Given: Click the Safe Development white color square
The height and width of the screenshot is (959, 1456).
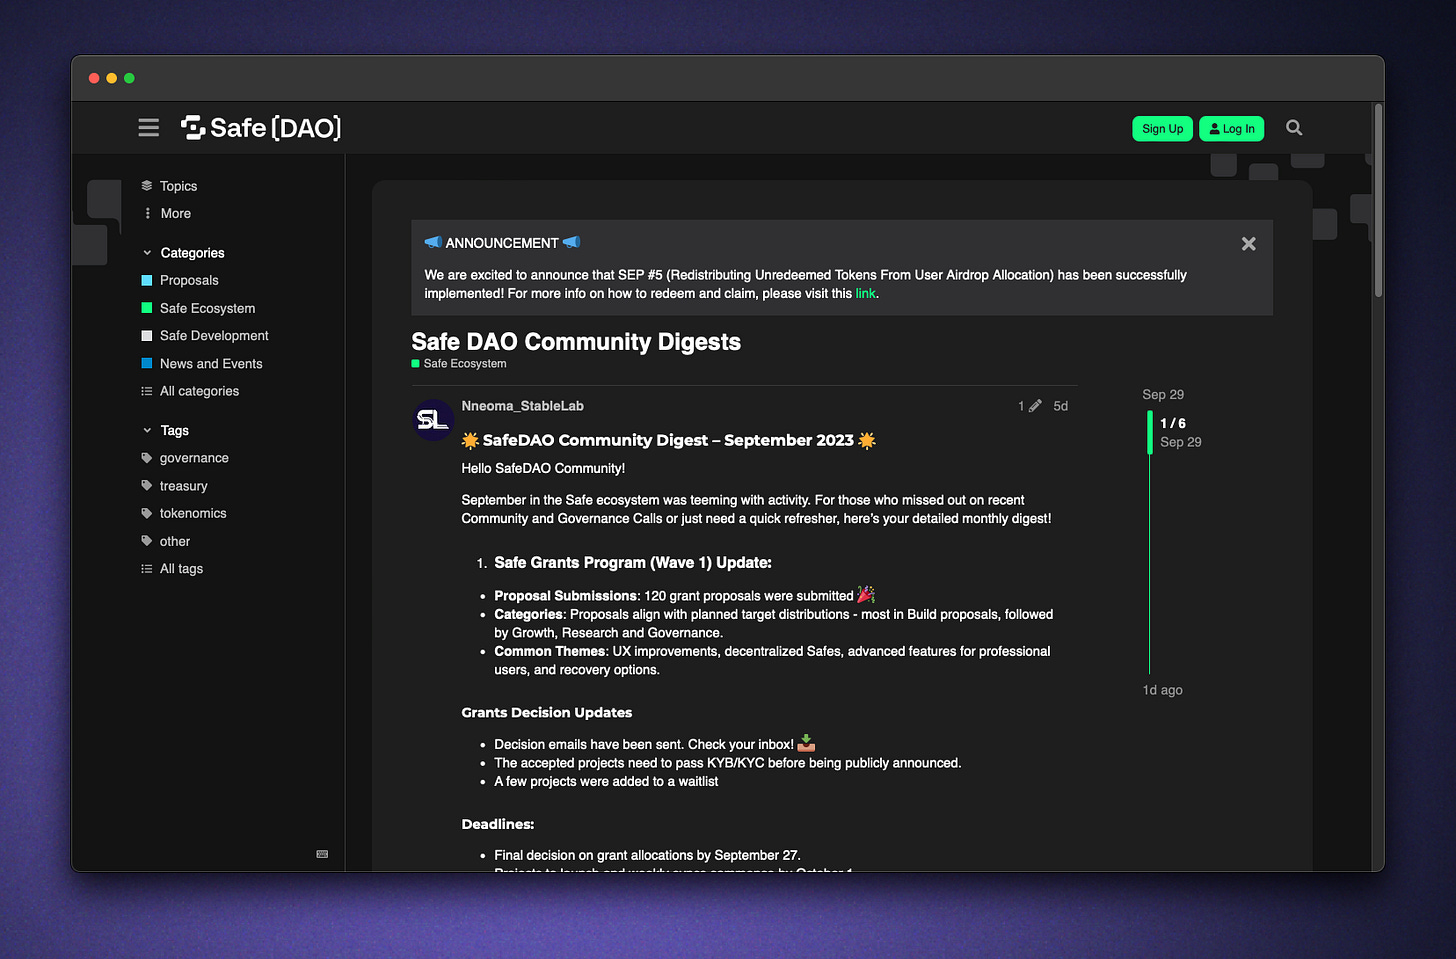Looking at the screenshot, I should (x=147, y=335).
